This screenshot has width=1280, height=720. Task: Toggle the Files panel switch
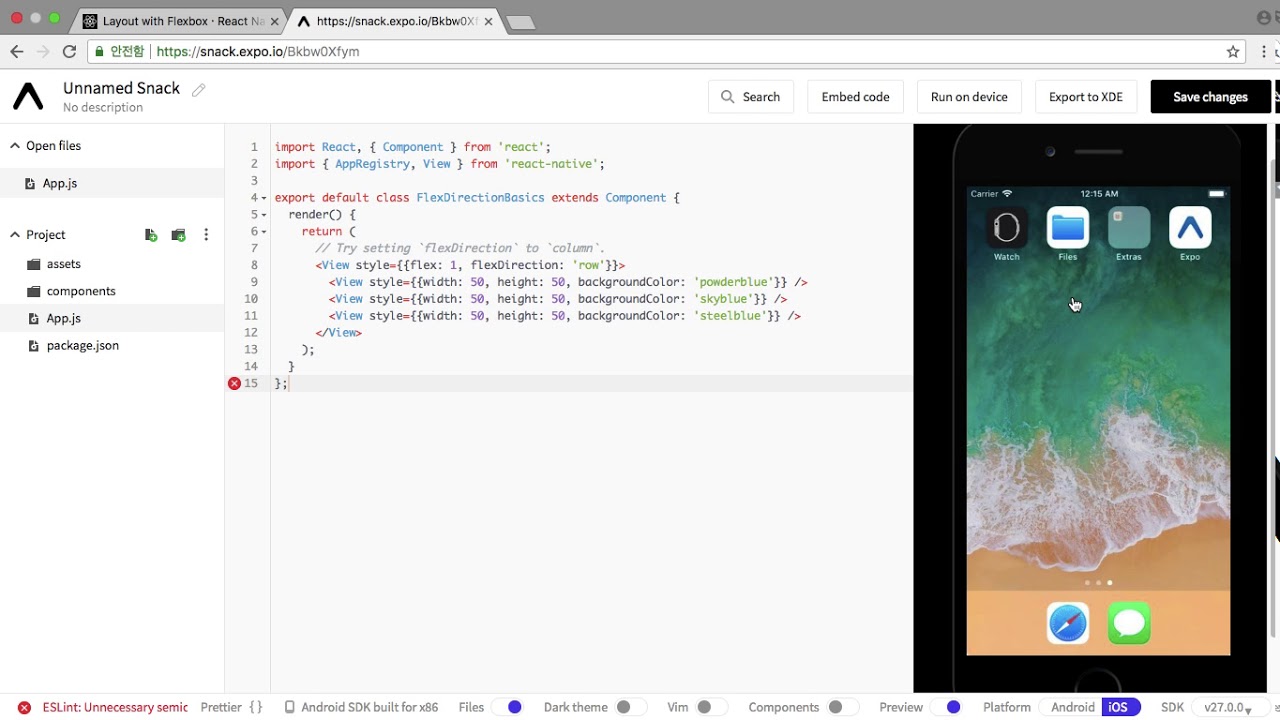point(508,707)
